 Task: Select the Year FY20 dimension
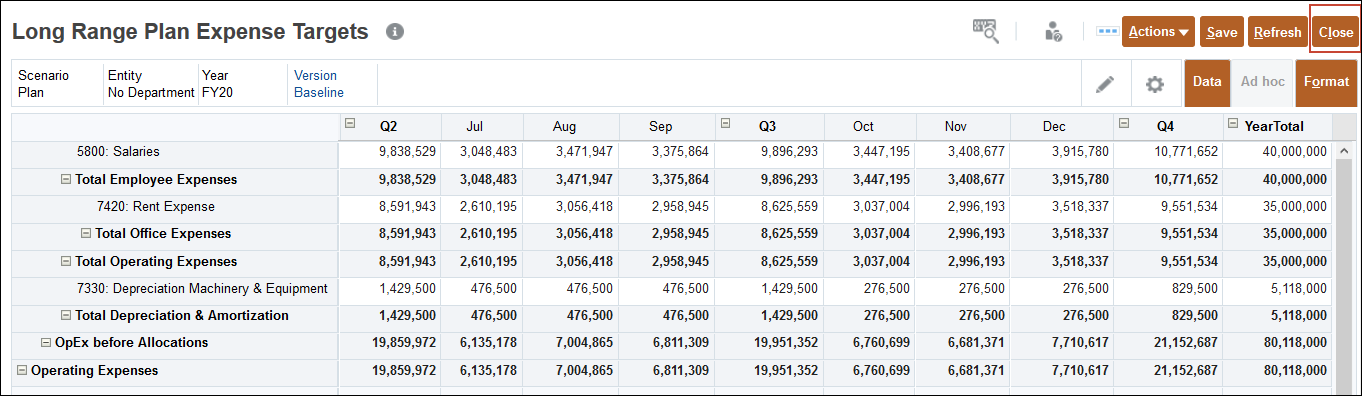click(217, 84)
